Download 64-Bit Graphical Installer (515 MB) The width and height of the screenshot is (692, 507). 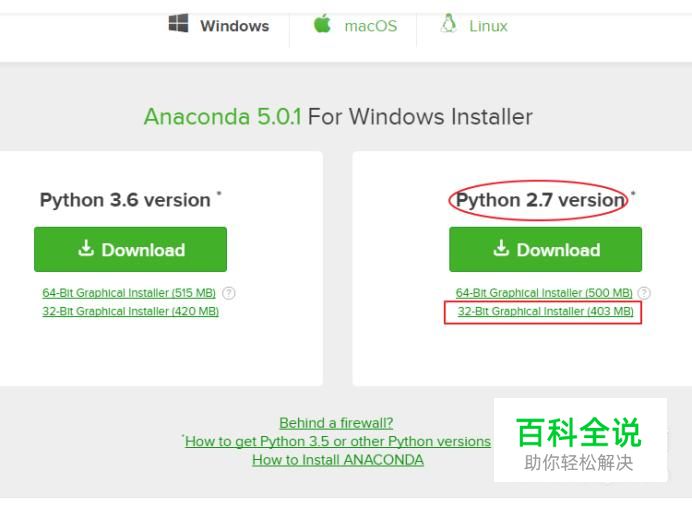pyautogui.click(x=129, y=293)
